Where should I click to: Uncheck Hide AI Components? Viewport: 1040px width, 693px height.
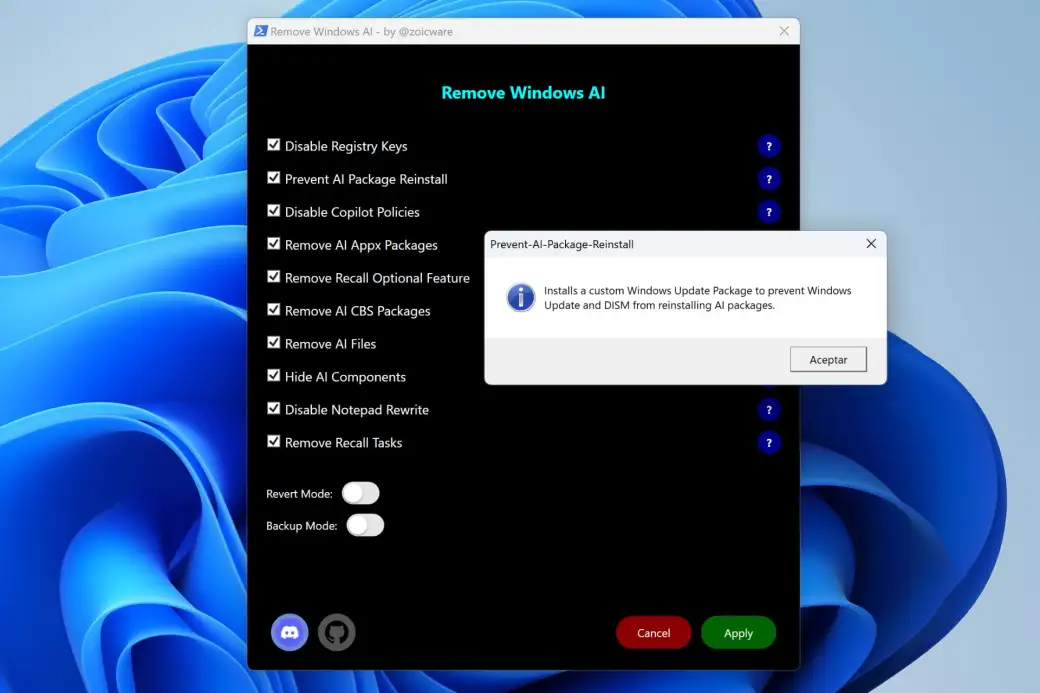tap(273, 376)
